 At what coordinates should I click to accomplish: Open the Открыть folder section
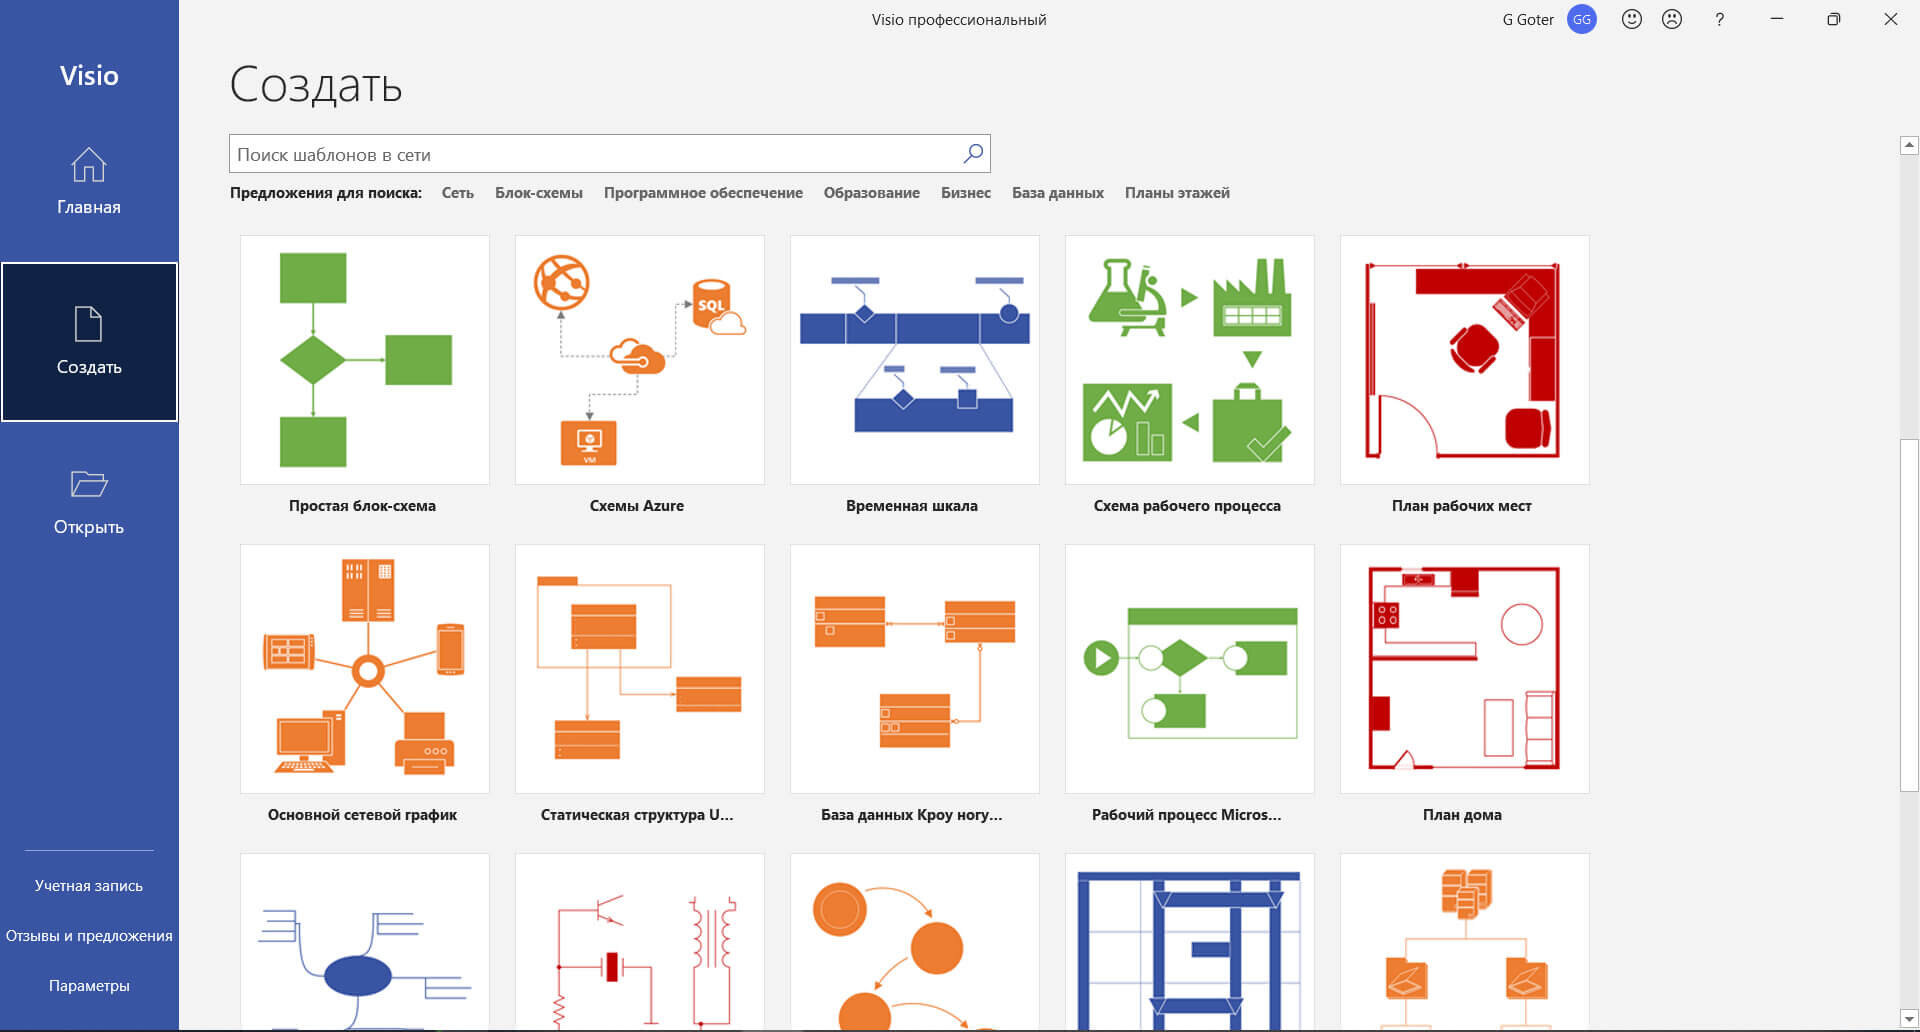[x=89, y=501]
